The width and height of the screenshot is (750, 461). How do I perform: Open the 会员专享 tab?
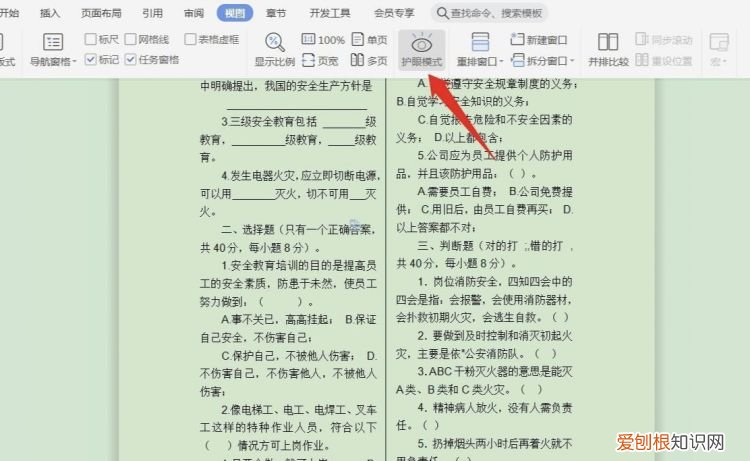point(394,13)
